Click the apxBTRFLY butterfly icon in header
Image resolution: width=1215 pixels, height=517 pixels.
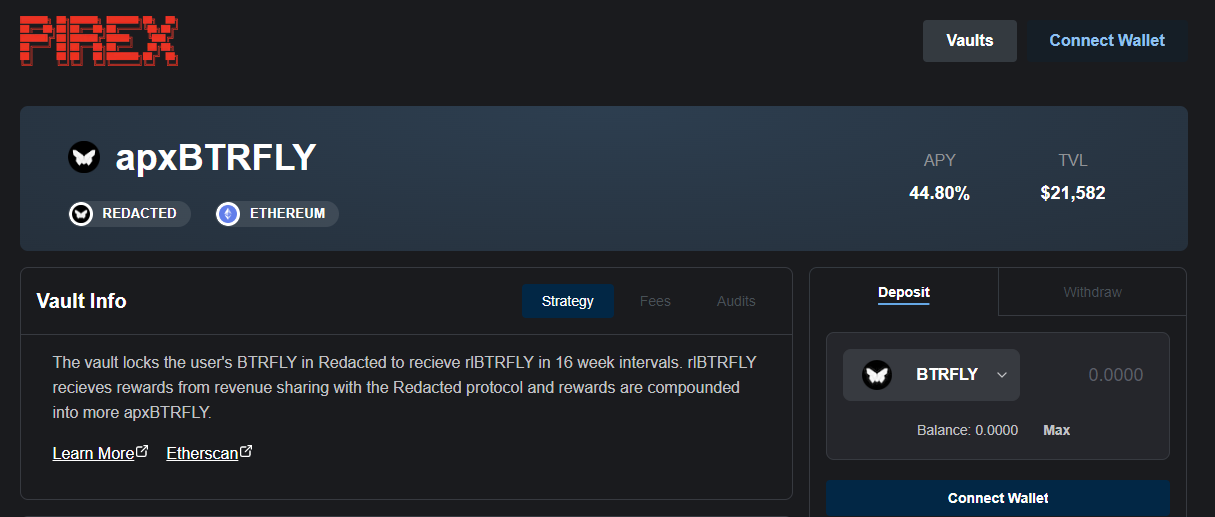pyautogui.click(x=84, y=157)
